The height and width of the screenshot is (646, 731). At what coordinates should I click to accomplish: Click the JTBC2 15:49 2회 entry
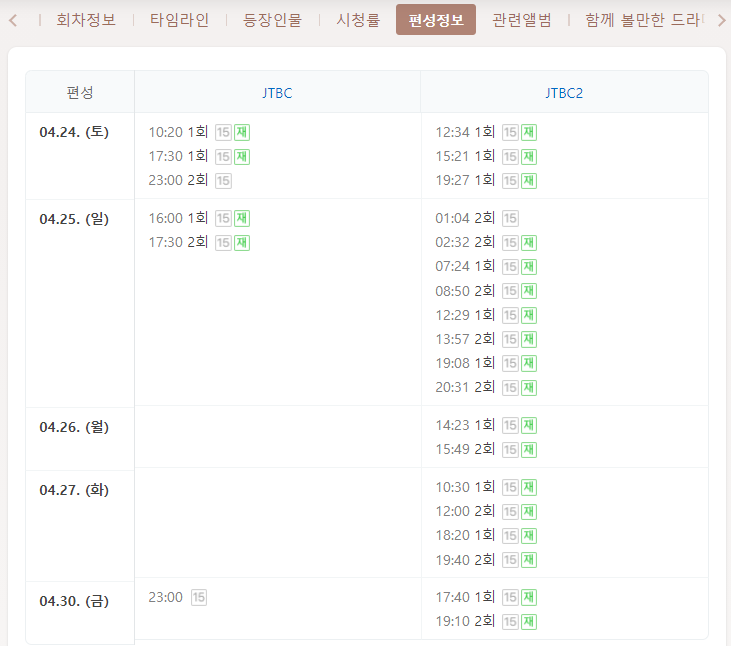[x=486, y=449]
